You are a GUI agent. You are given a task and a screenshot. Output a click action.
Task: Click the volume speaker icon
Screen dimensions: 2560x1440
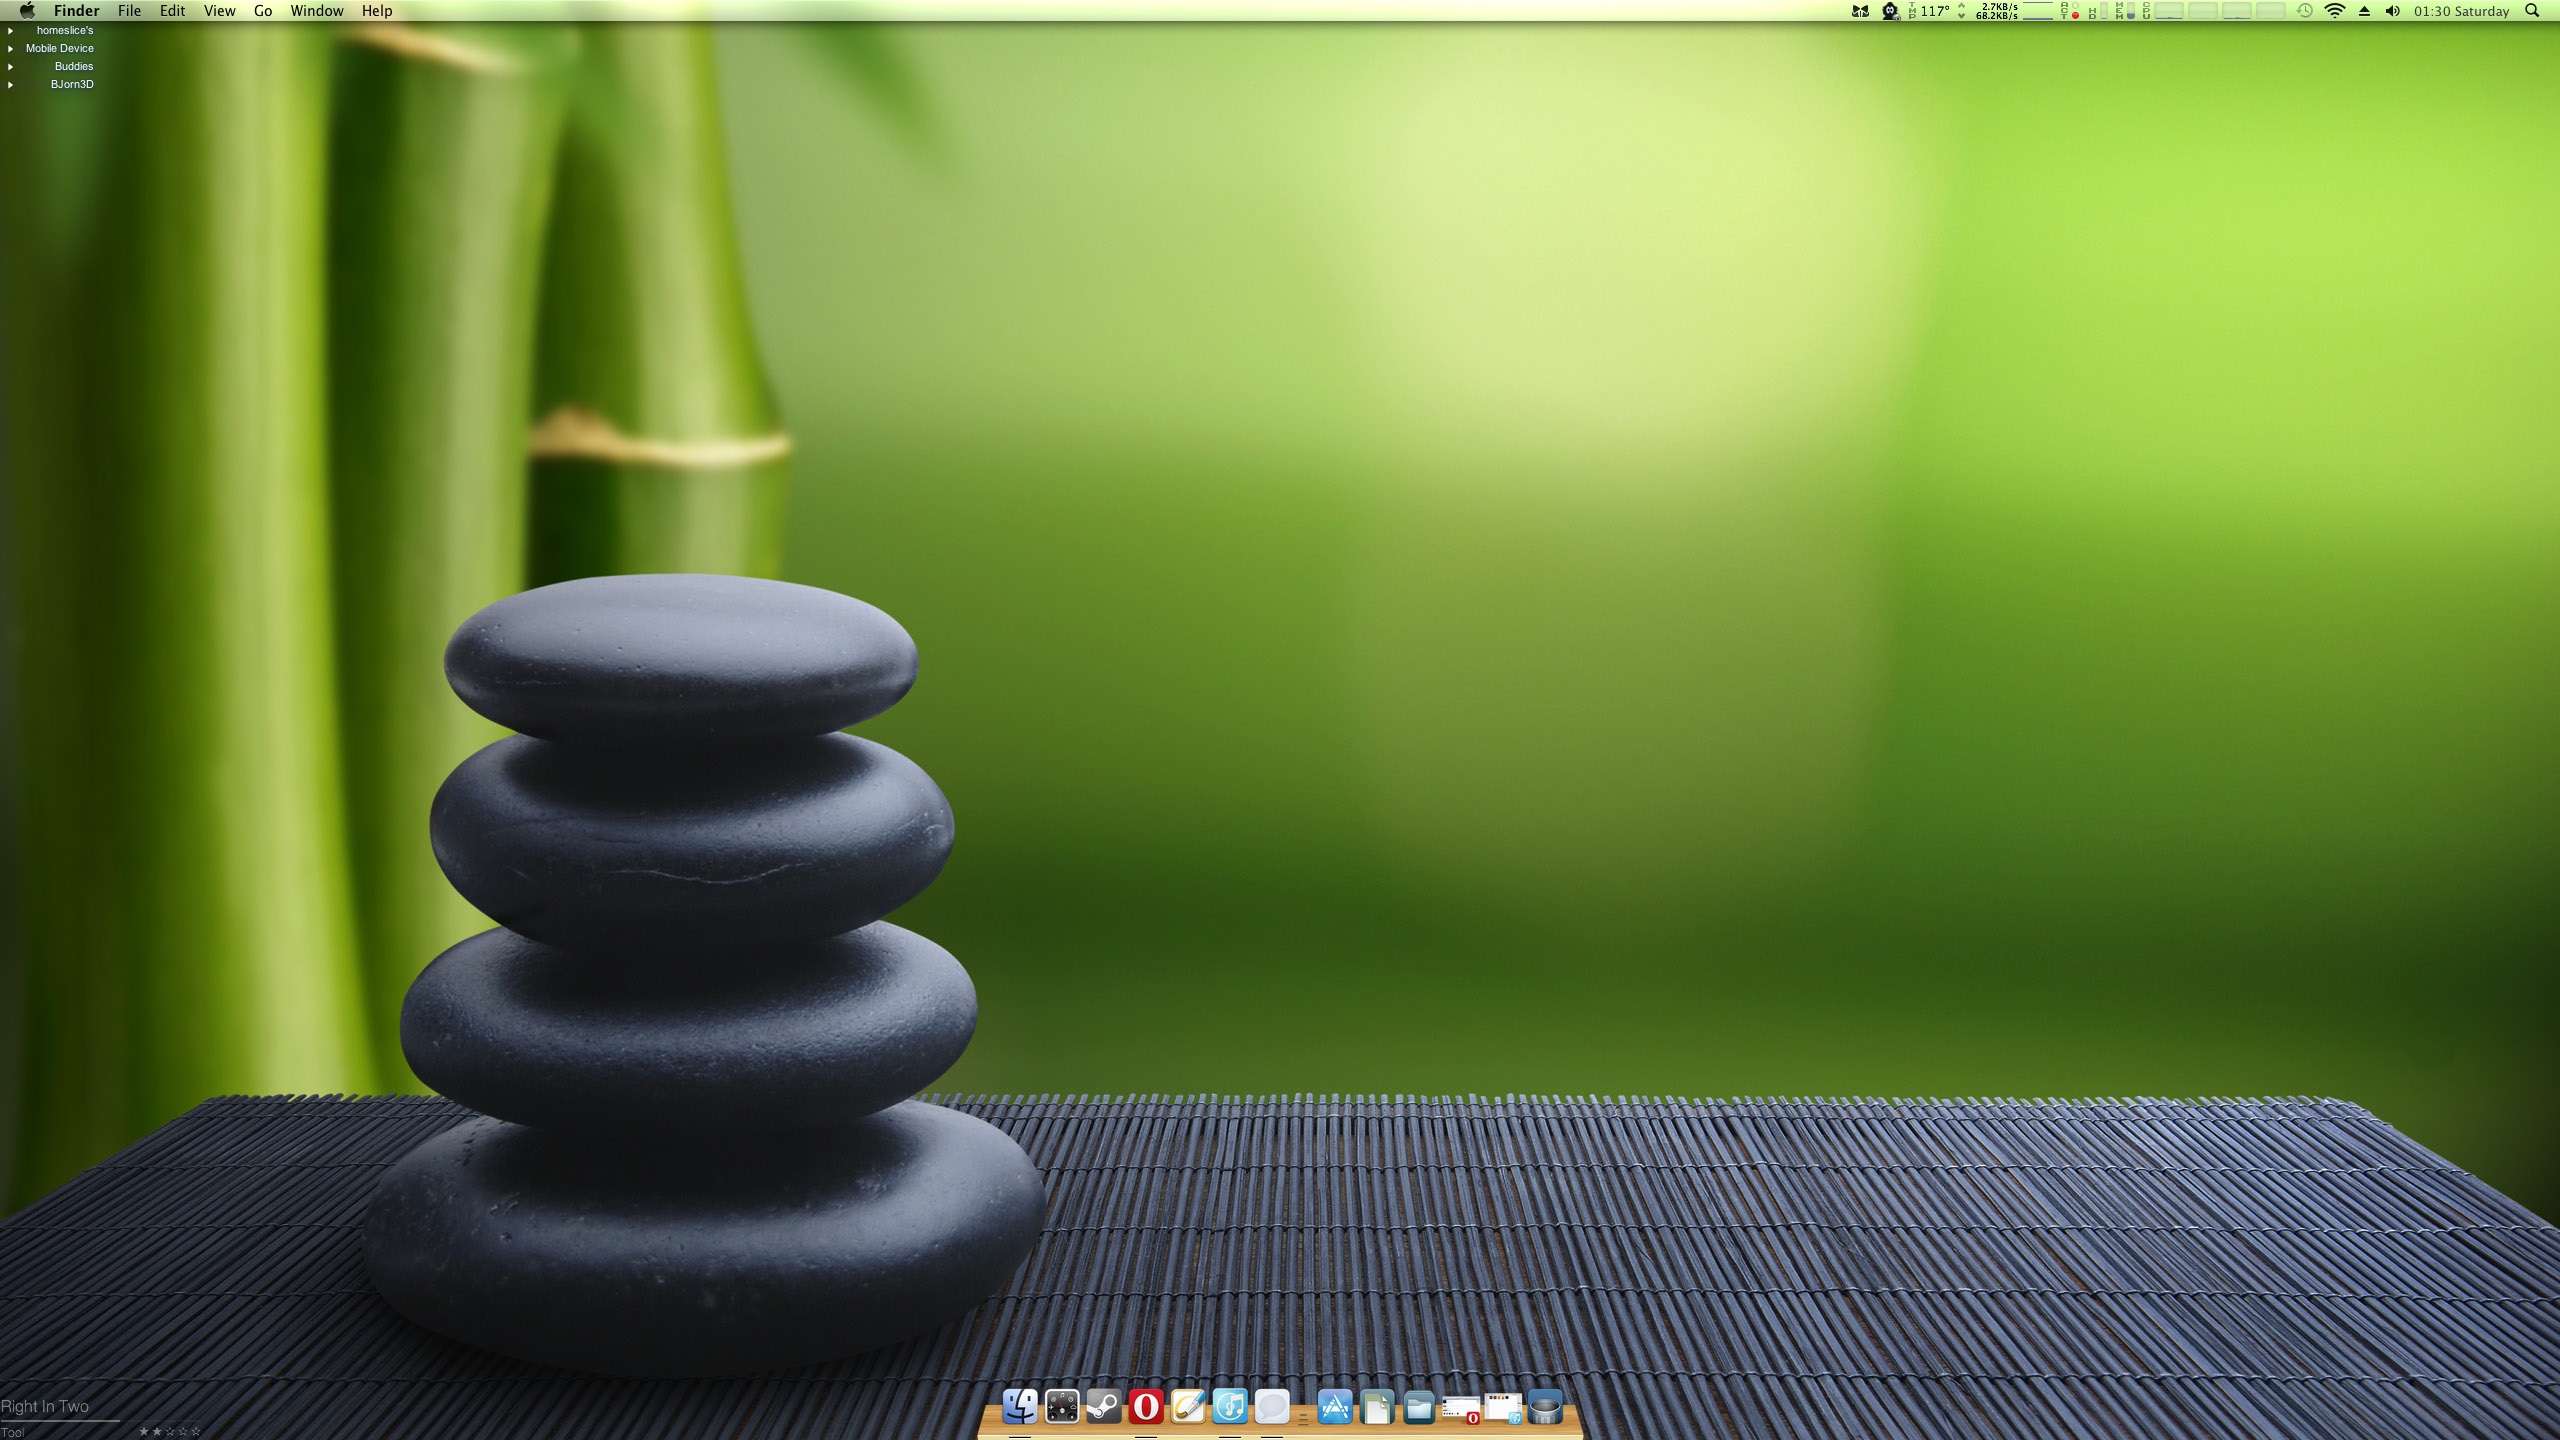[x=2392, y=11]
